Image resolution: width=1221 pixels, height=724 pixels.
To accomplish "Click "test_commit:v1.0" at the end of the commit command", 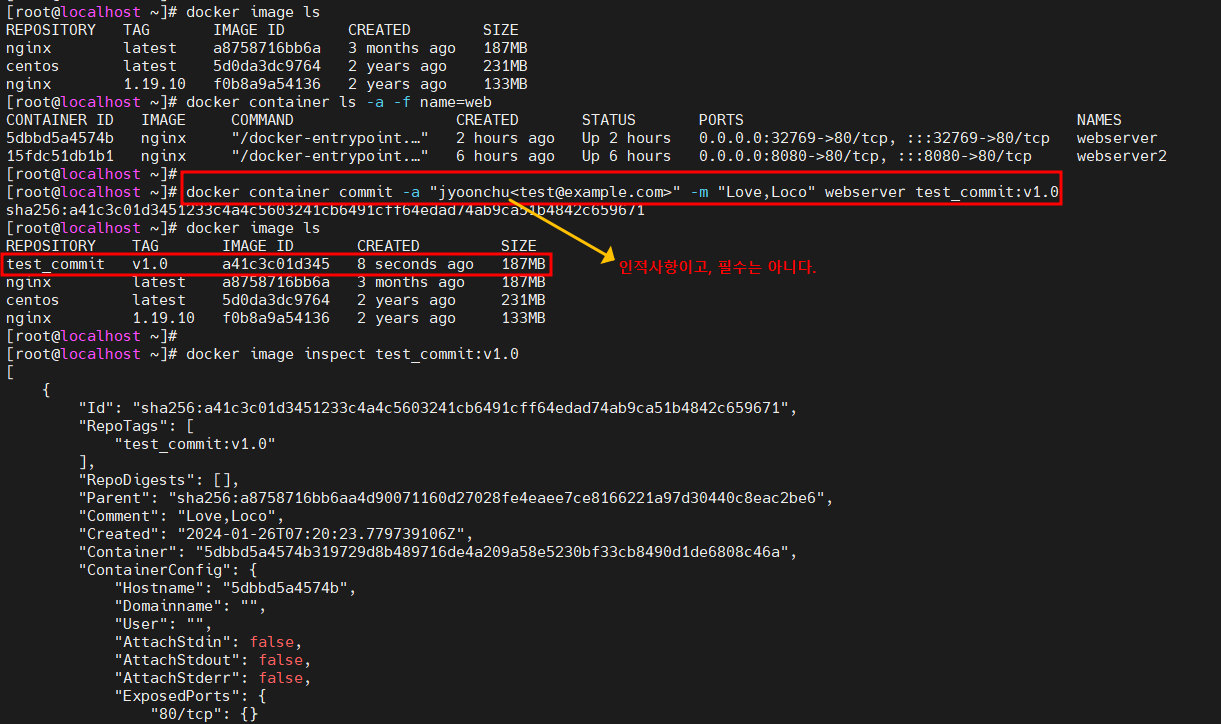I will coord(987,192).
